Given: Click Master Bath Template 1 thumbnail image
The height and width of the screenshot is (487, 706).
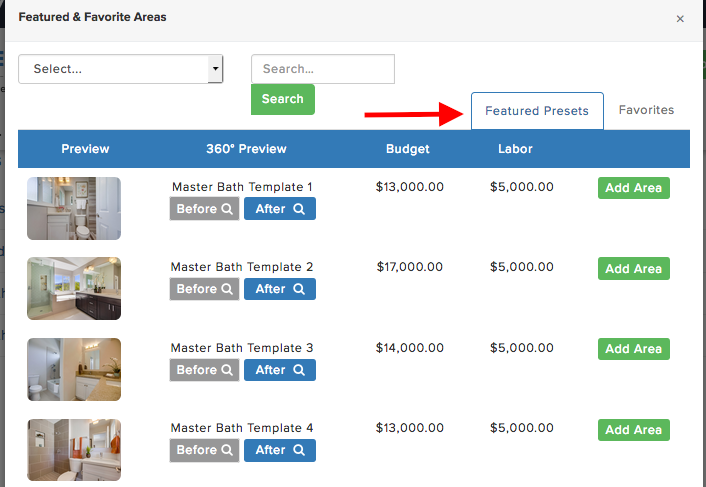Looking at the screenshot, I should coord(74,208).
